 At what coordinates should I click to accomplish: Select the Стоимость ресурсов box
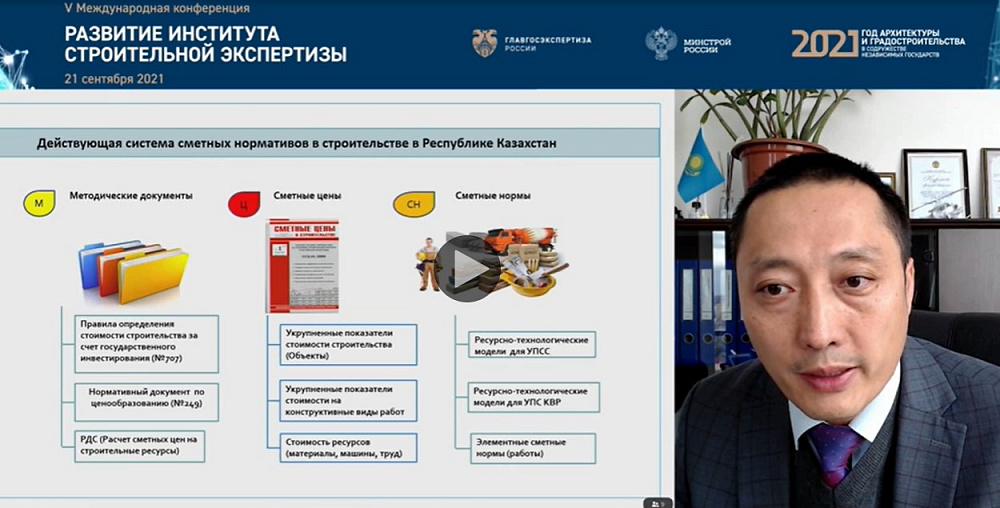tap(348, 447)
